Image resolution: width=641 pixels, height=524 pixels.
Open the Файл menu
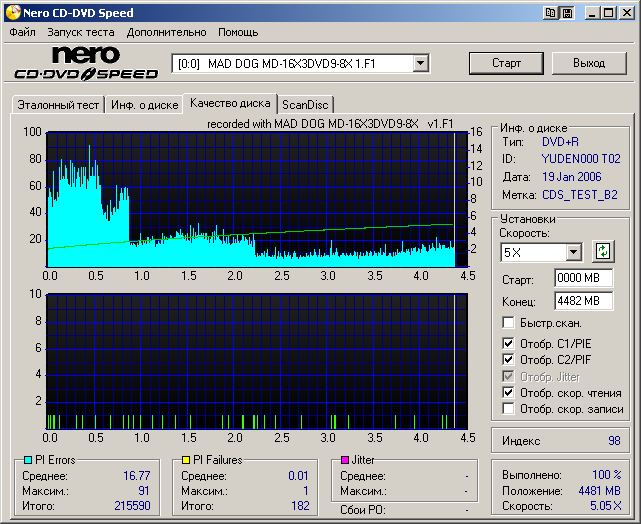click(22, 32)
